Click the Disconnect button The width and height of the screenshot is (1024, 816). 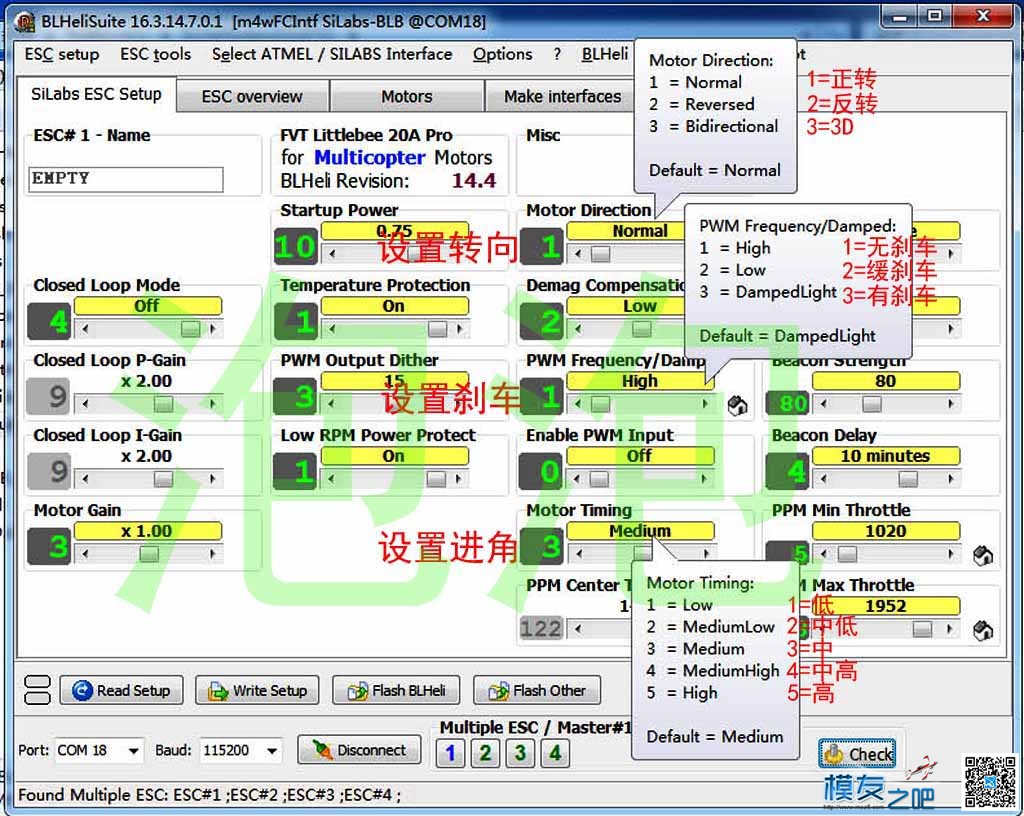tap(359, 750)
